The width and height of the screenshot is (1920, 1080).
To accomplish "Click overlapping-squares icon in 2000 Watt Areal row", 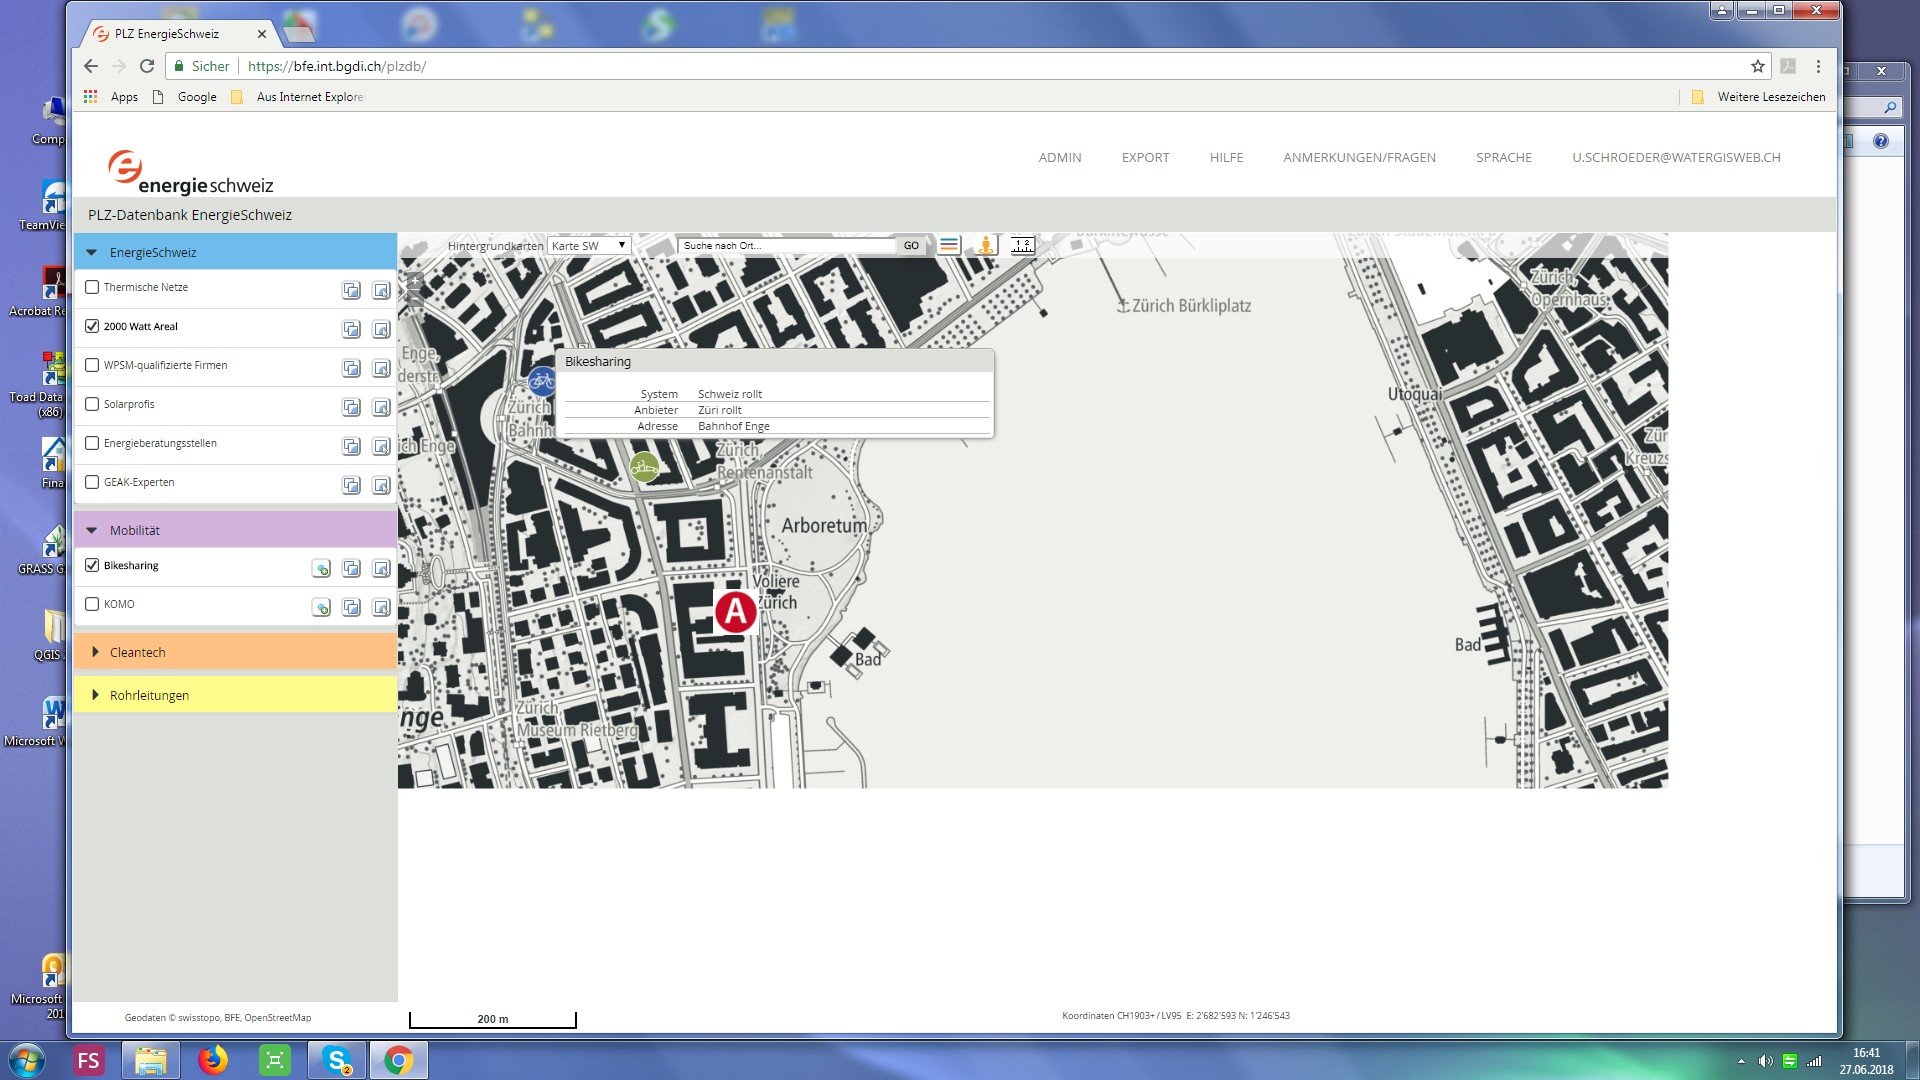I will click(351, 329).
